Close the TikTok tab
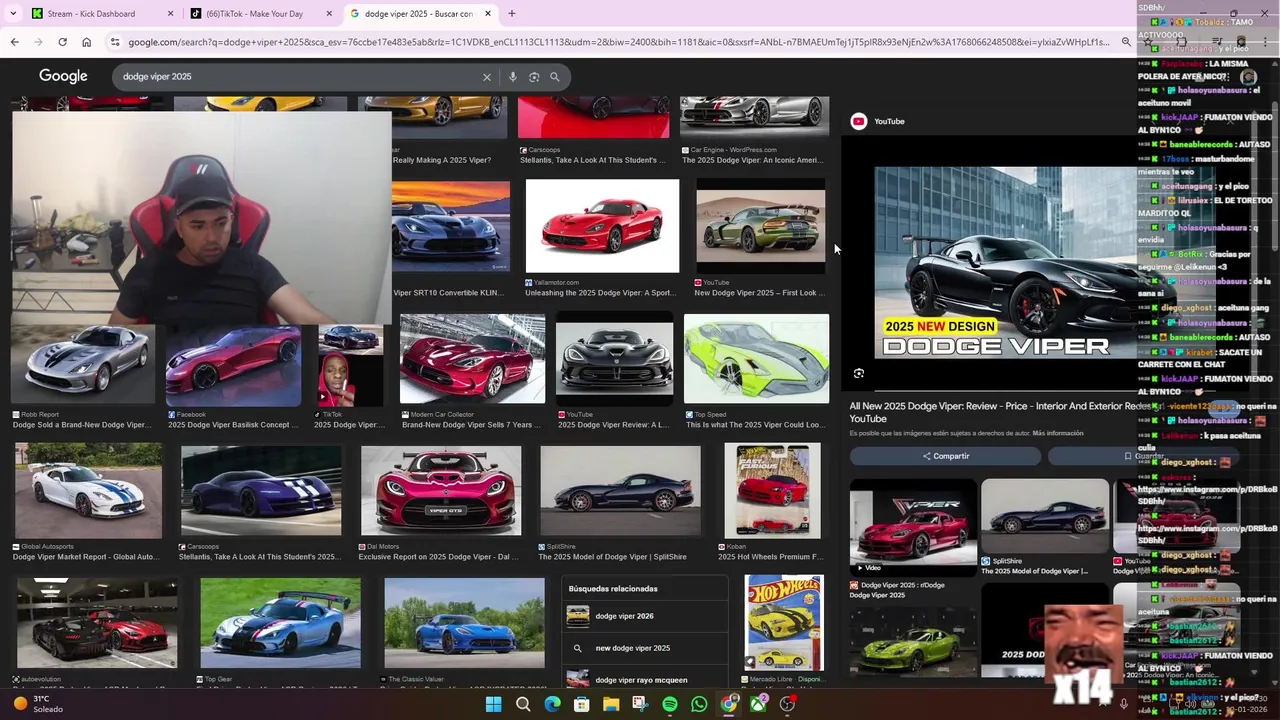 (329, 14)
